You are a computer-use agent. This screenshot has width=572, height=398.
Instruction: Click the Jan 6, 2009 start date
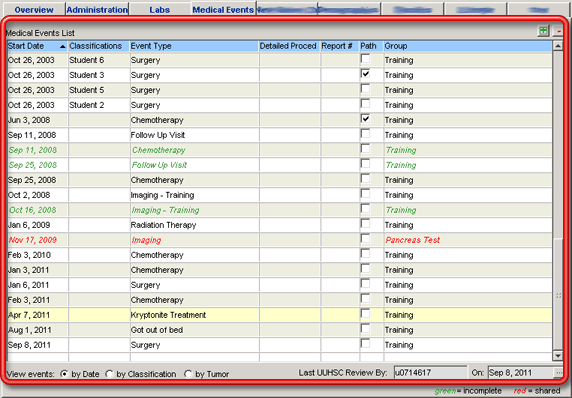[x=29, y=225]
